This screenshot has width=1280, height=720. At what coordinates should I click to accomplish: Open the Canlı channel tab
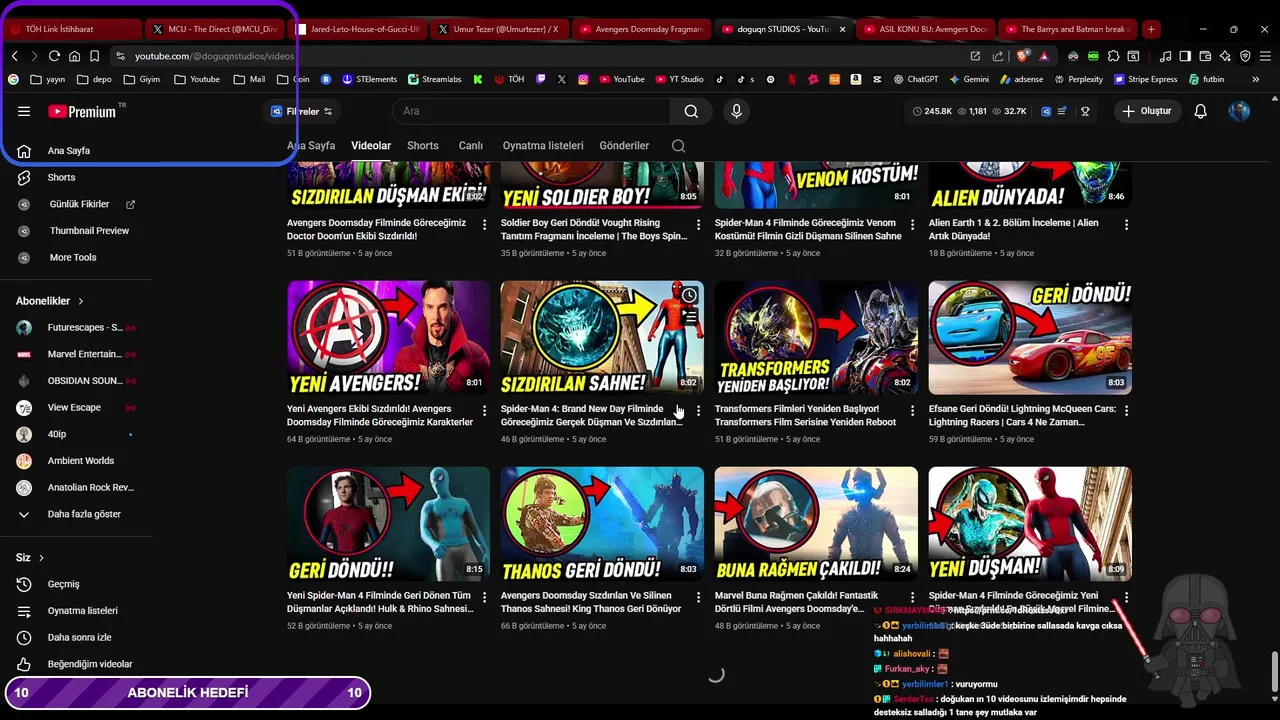coord(471,146)
